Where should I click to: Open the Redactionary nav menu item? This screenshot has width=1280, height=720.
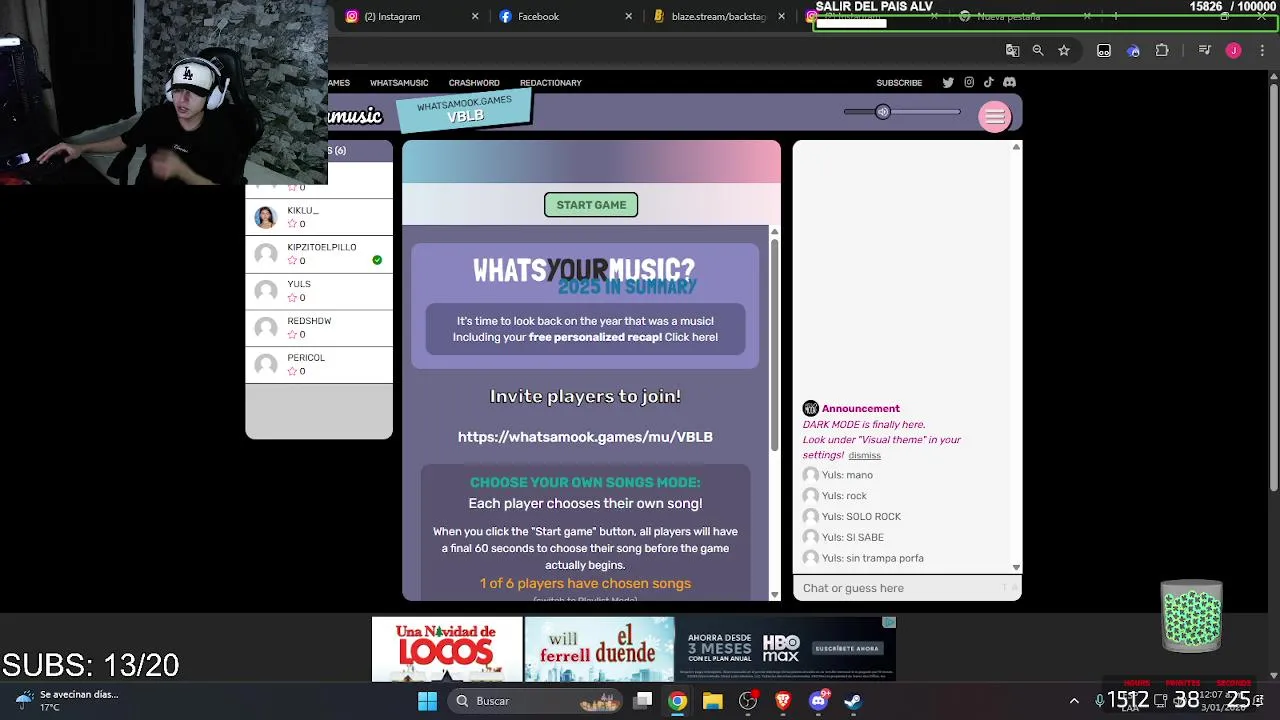click(x=550, y=83)
